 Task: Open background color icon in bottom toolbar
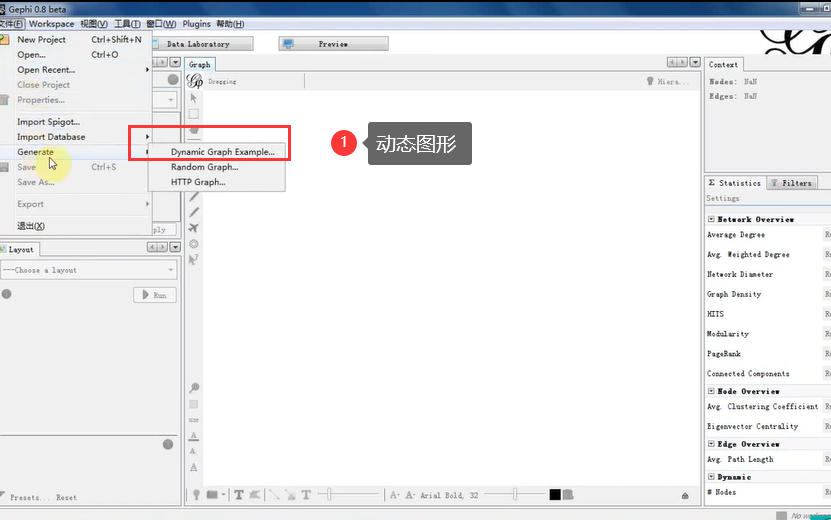point(212,495)
